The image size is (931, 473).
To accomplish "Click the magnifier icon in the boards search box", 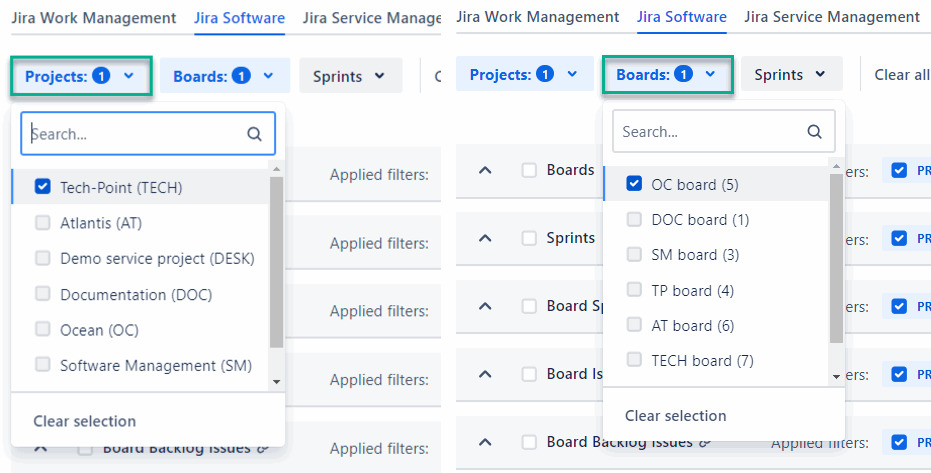I will click(x=814, y=131).
